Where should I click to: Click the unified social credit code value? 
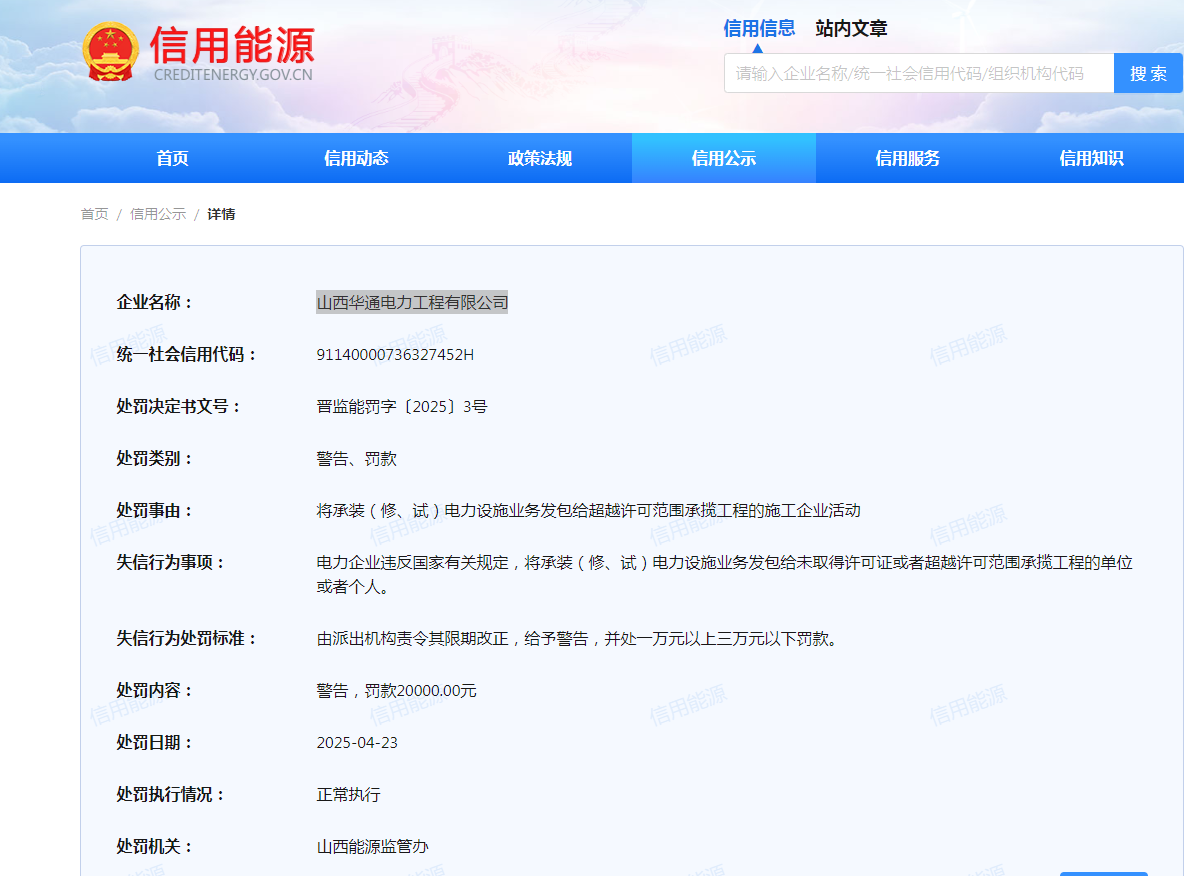(x=395, y=354)
